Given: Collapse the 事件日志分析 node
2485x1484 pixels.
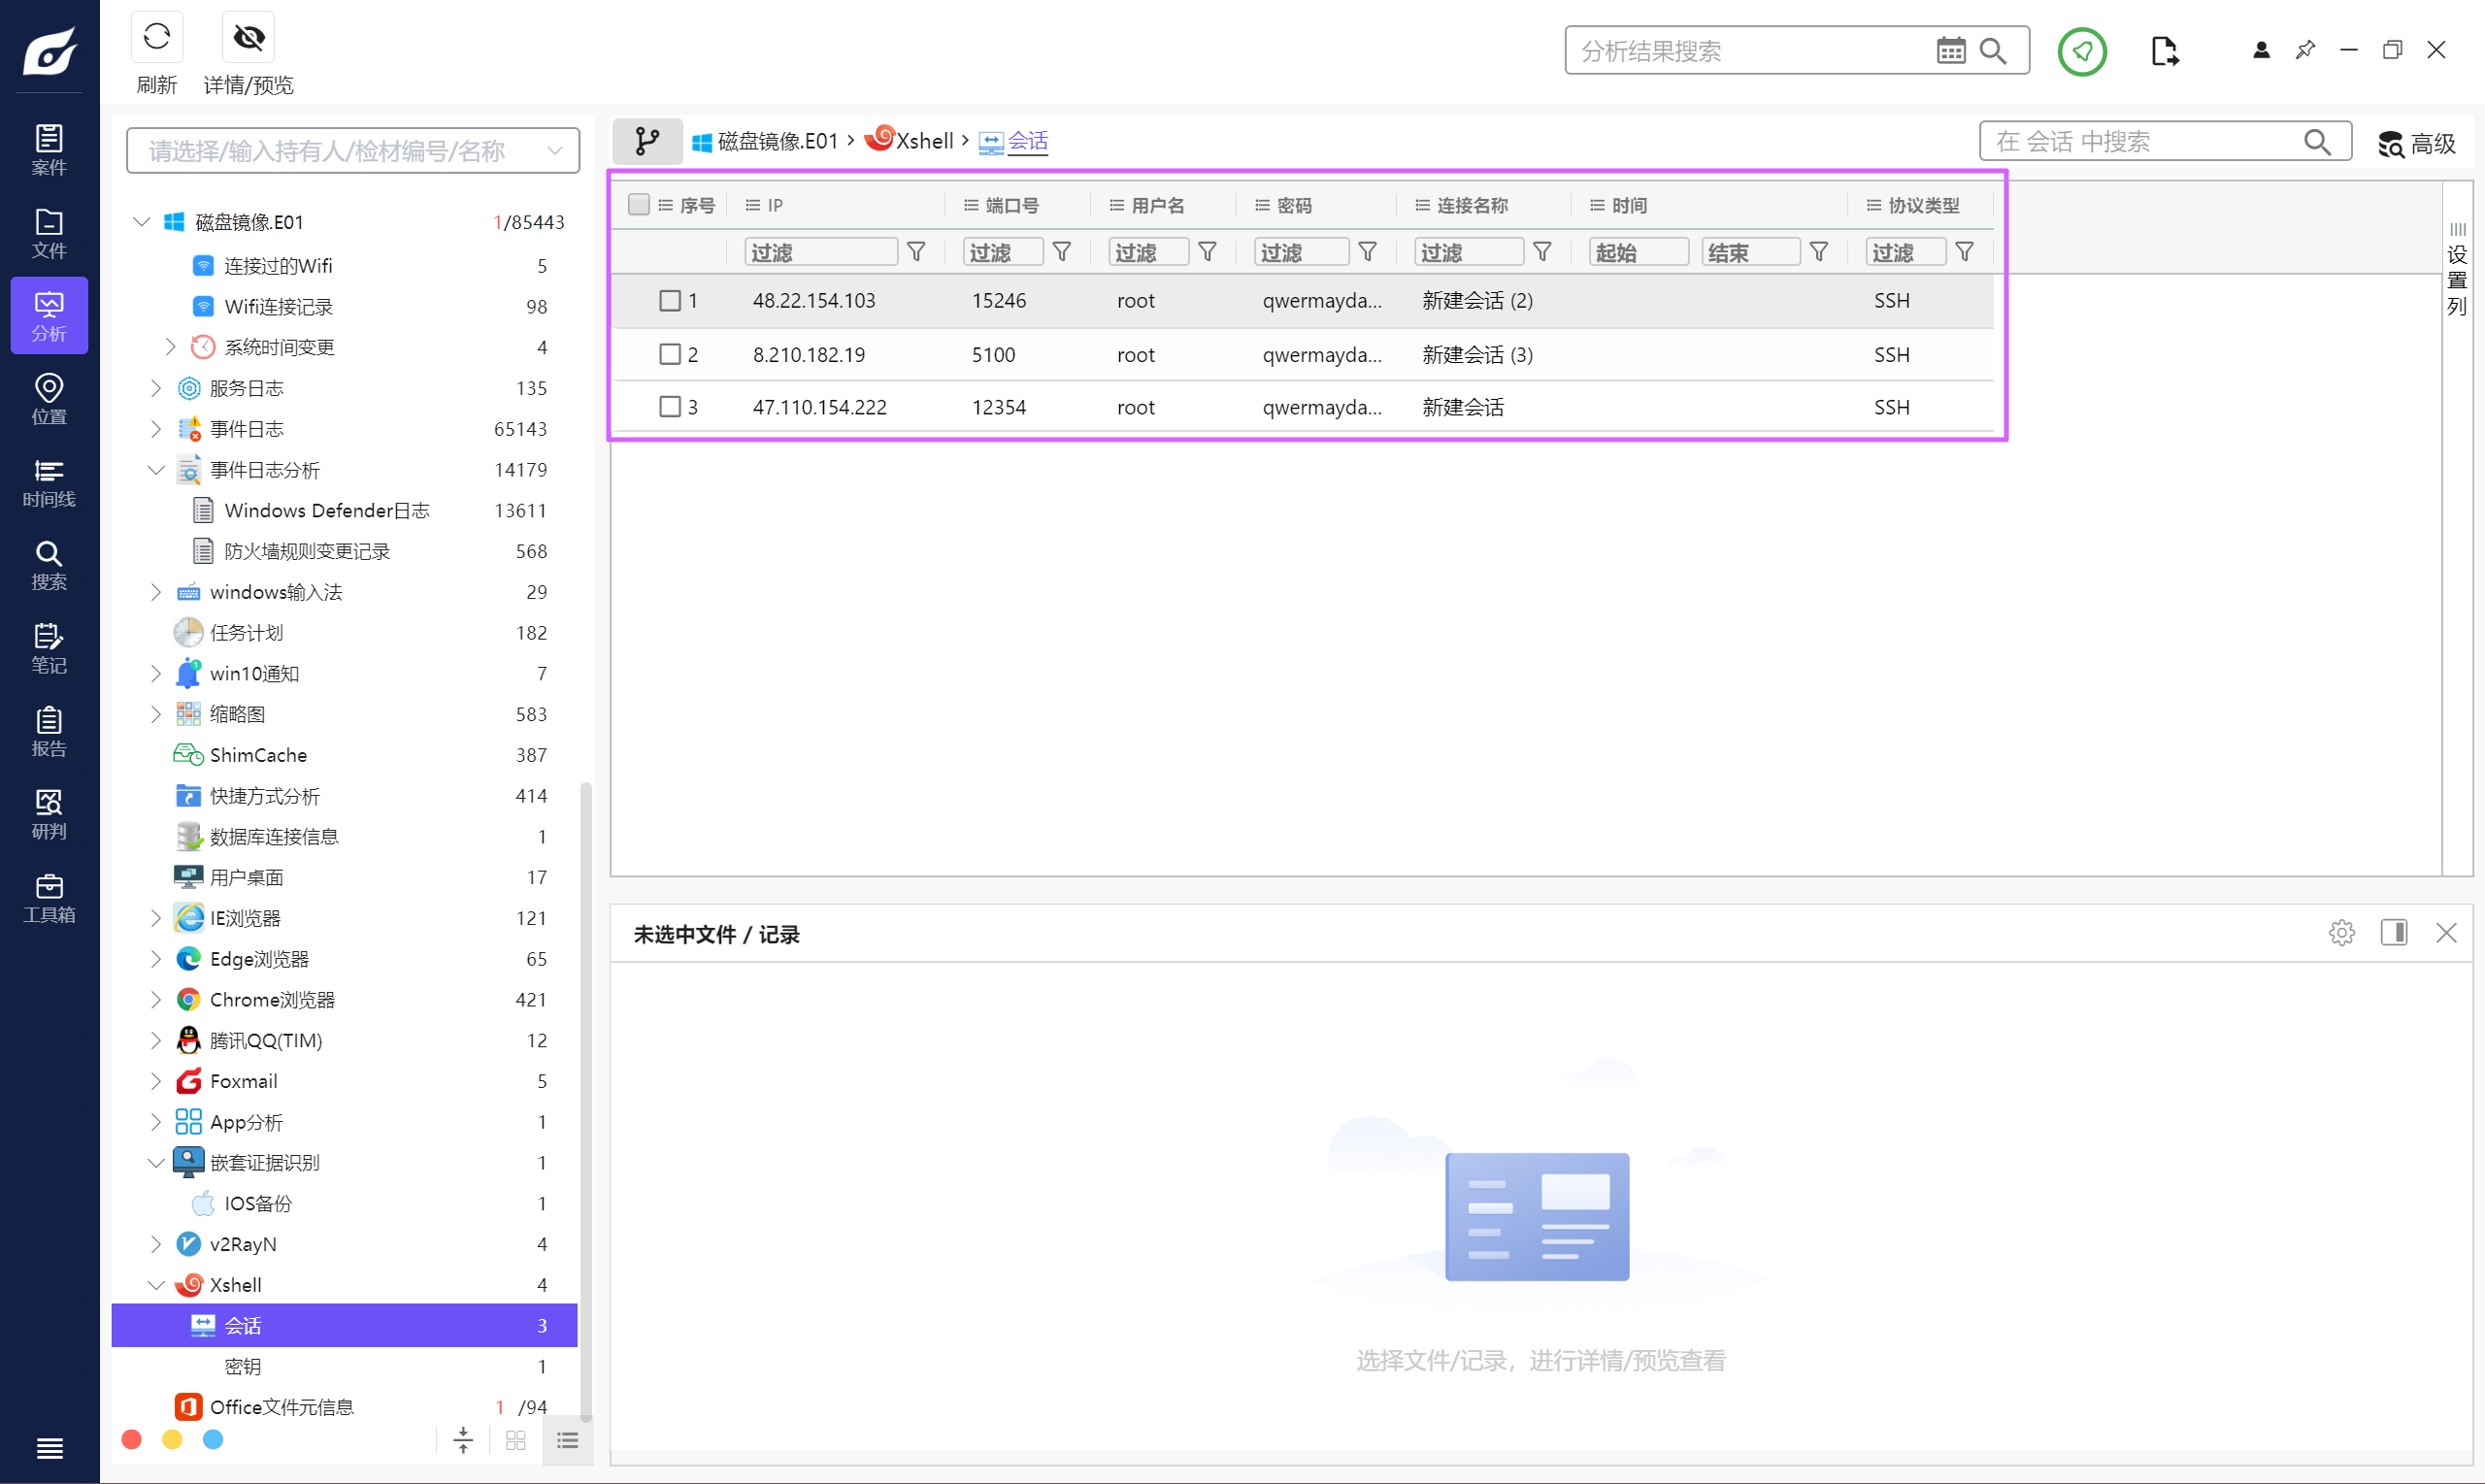Looking at the screenshot, I should point(156,469).
